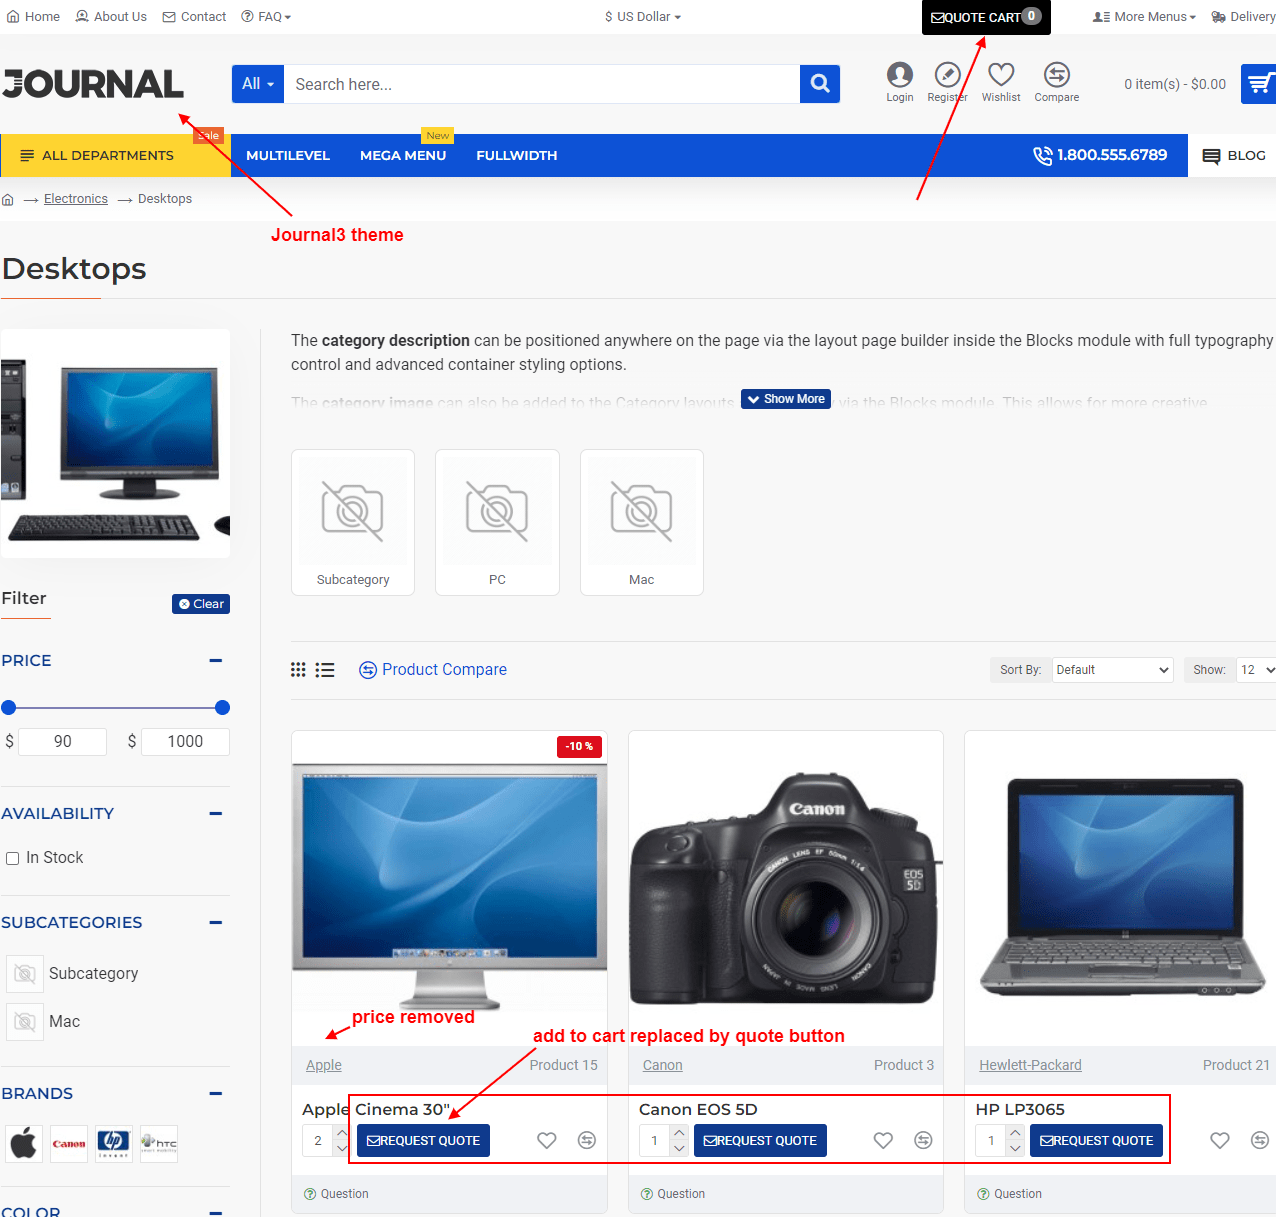Filter by HTC brand logo
This screenshot has height=1217, width=1276.
click(159, 1143)
